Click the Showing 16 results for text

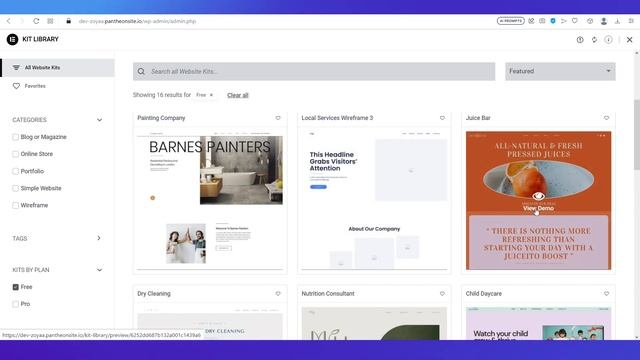162,95
